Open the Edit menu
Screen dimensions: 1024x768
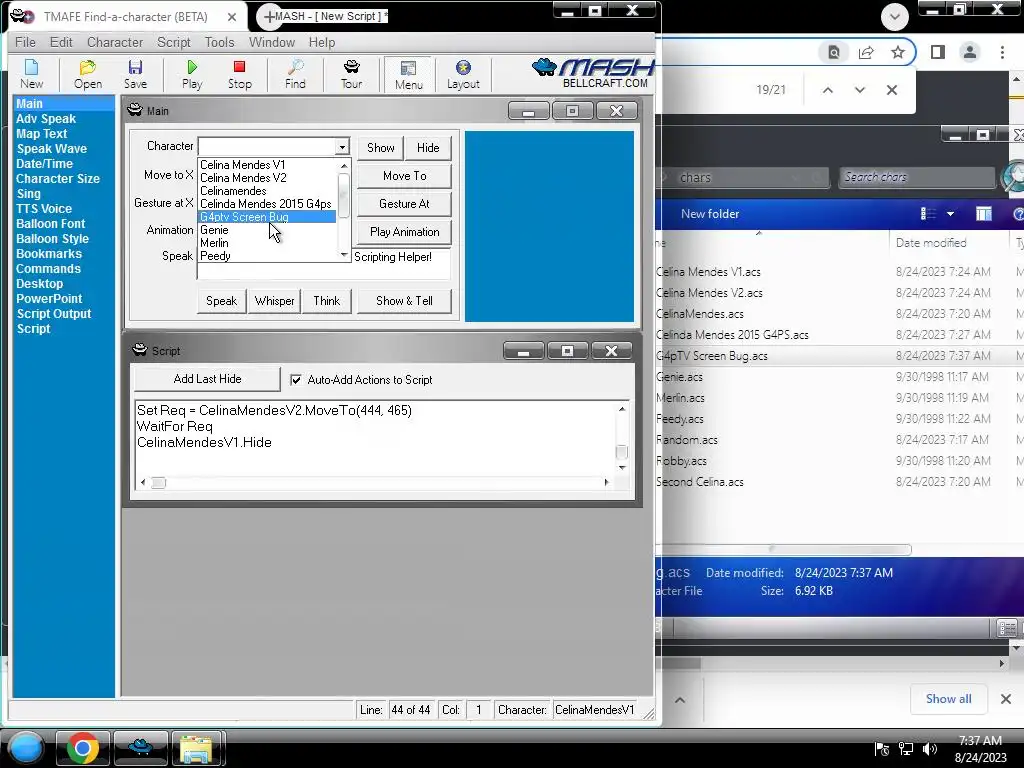coord(61,42)
